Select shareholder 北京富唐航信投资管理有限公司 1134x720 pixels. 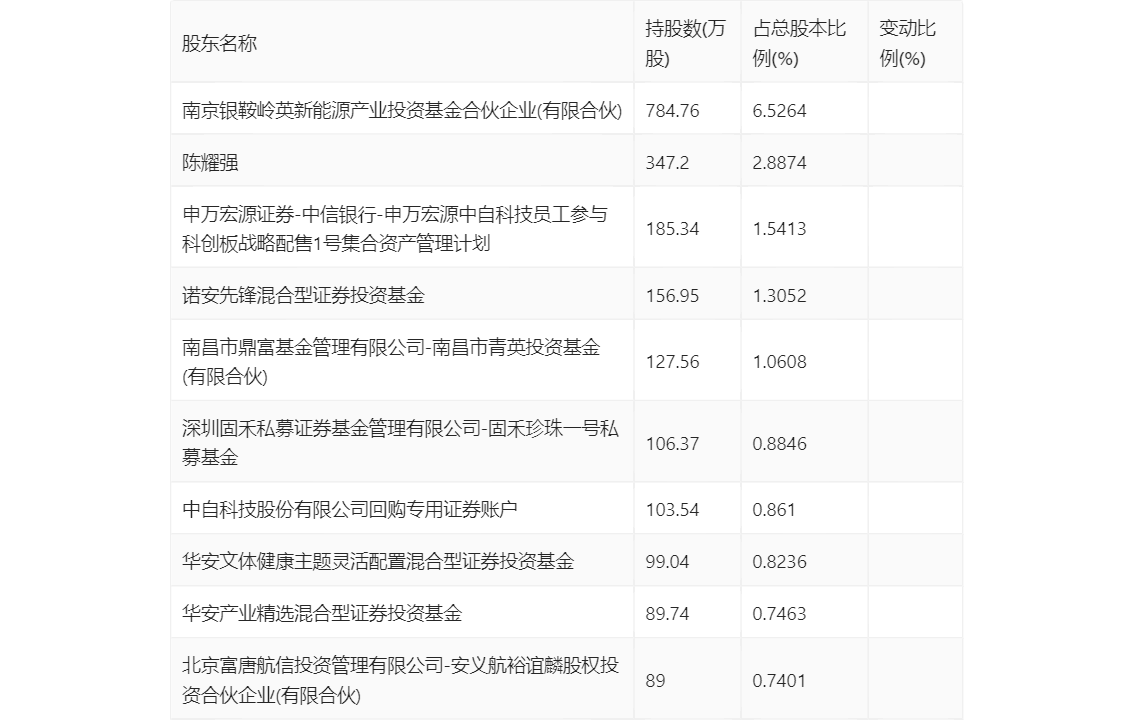pyautogui.click(x=400, y=680)
